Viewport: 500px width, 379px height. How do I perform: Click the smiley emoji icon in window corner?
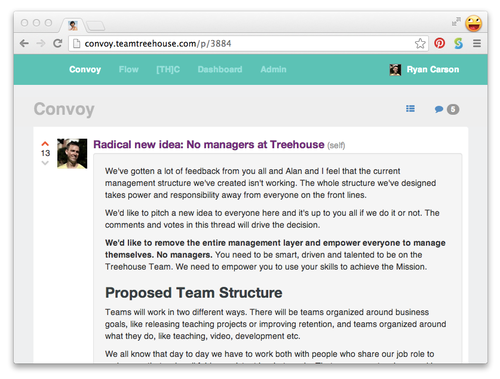point(473,23)
